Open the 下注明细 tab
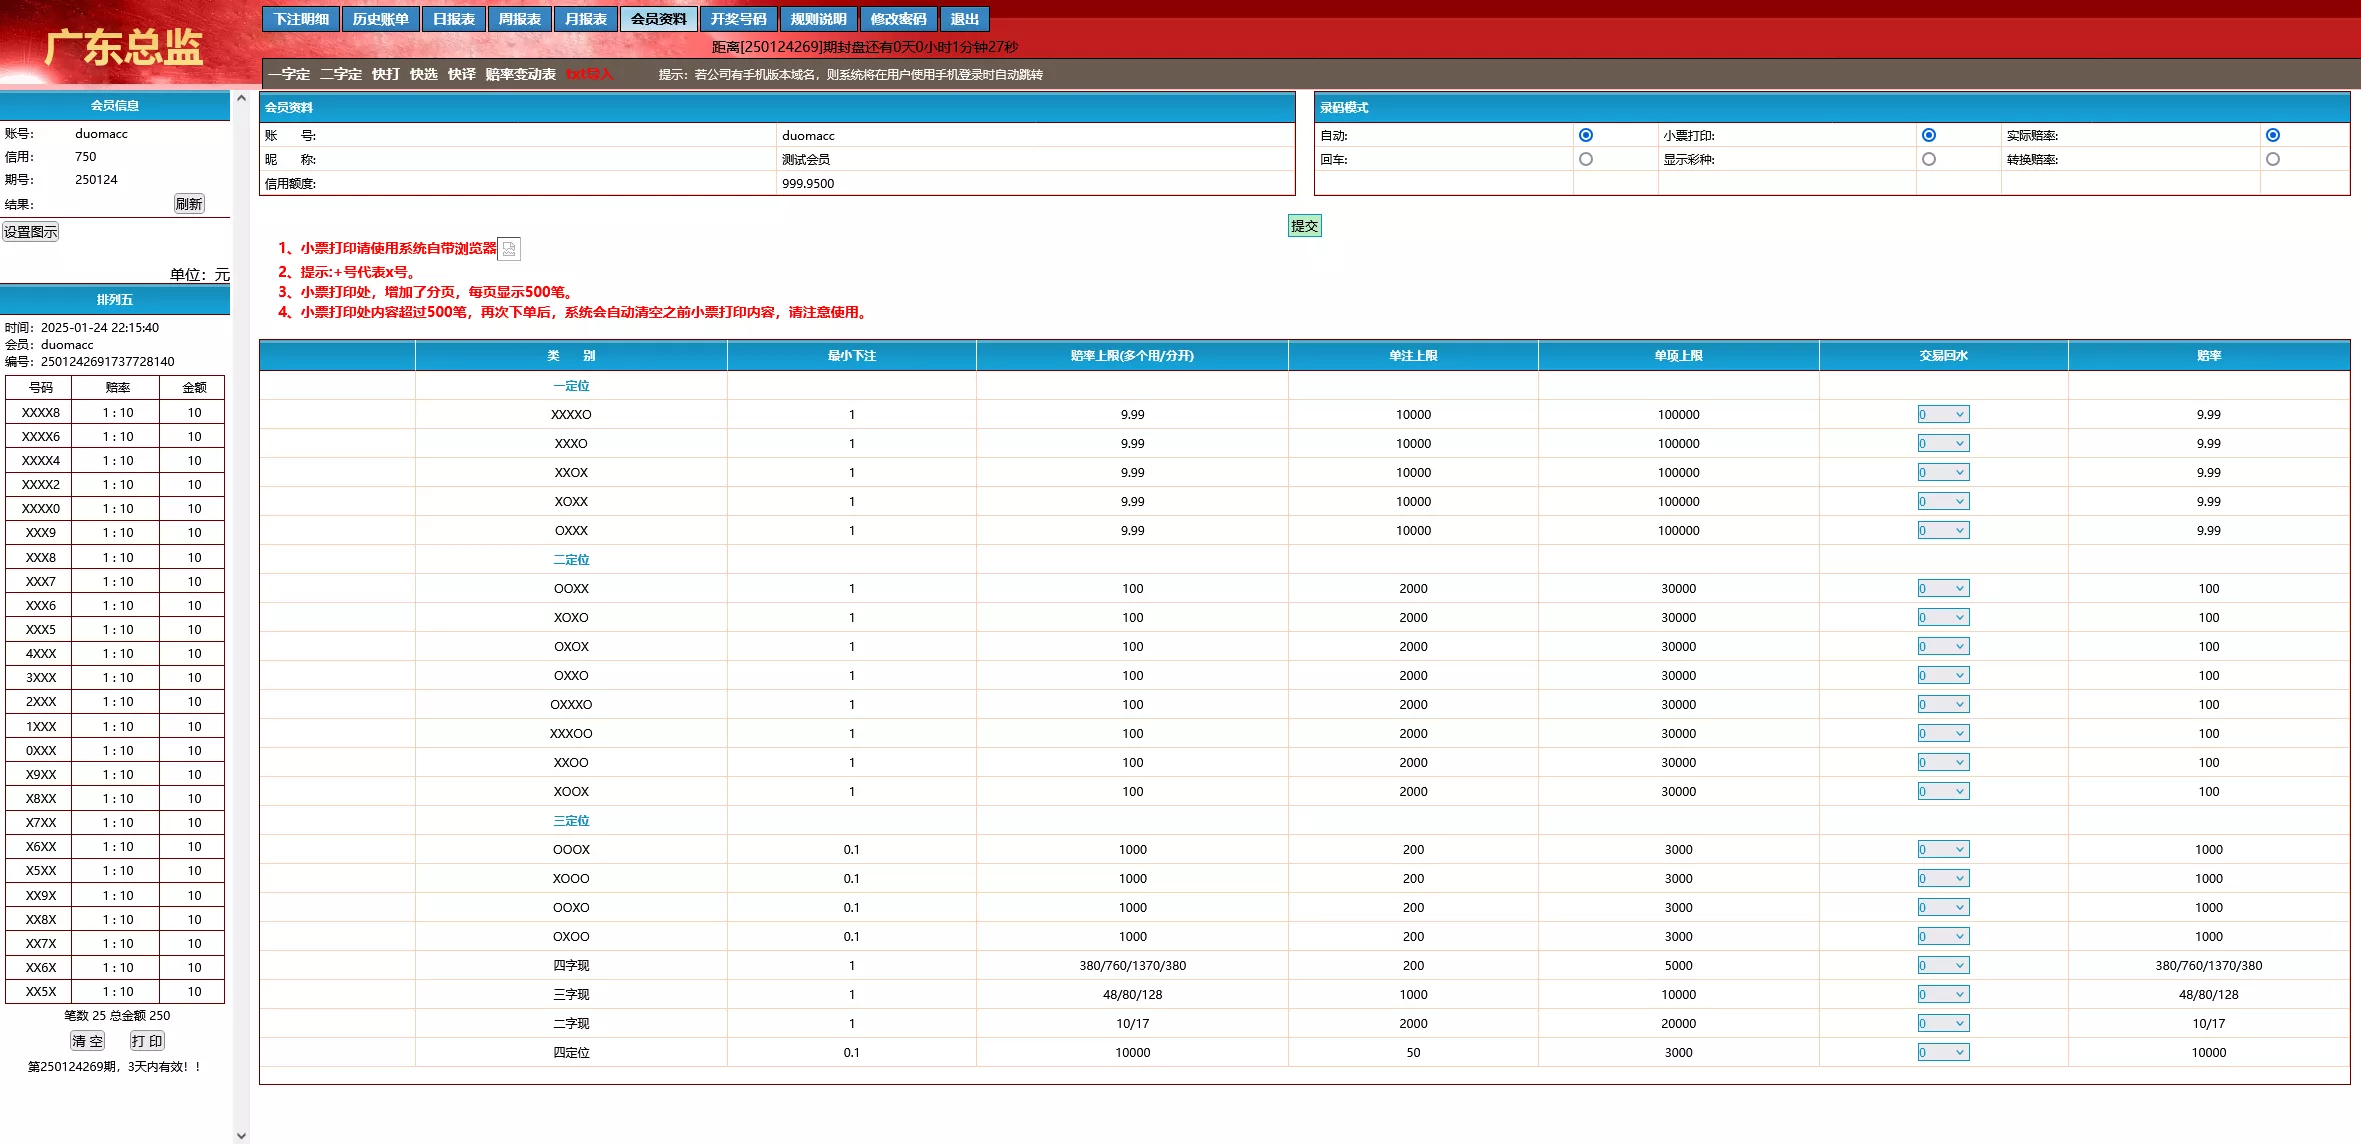Screen dimensions: 2361x1144 pos(301,19)
